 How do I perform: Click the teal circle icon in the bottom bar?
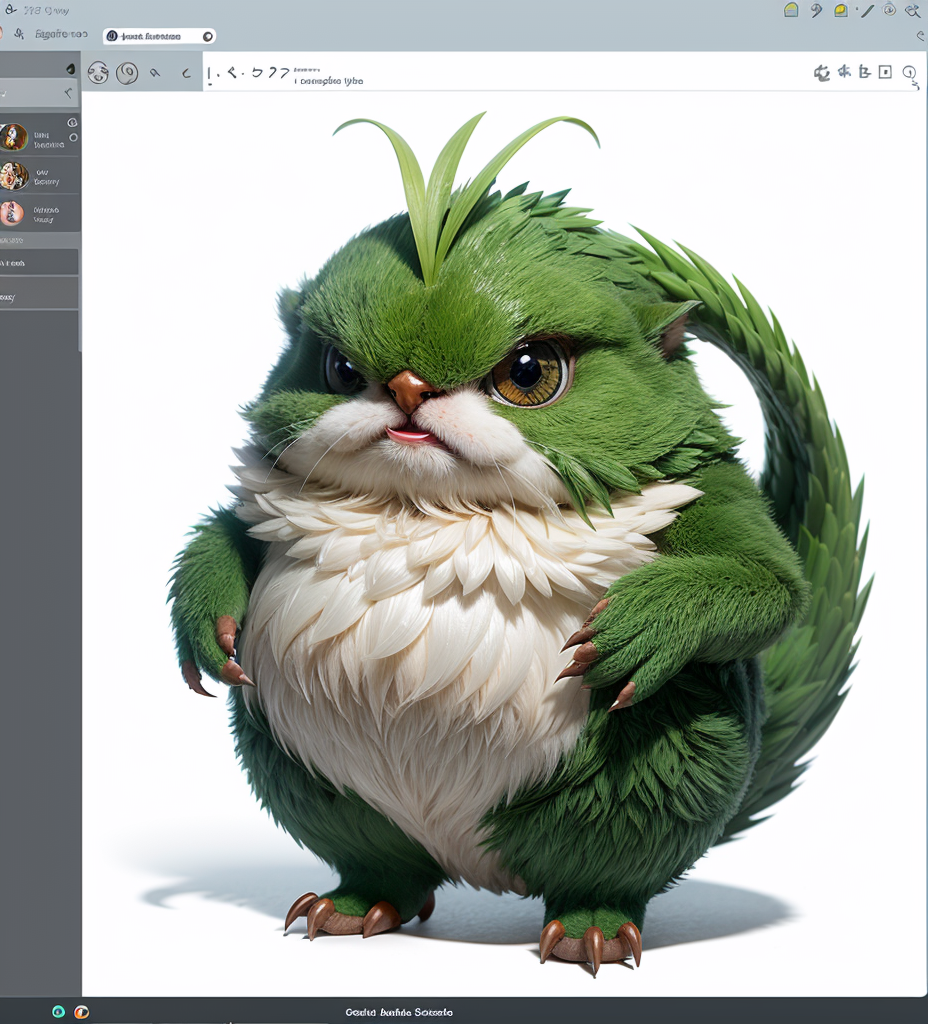click(x=59, y=1012)
